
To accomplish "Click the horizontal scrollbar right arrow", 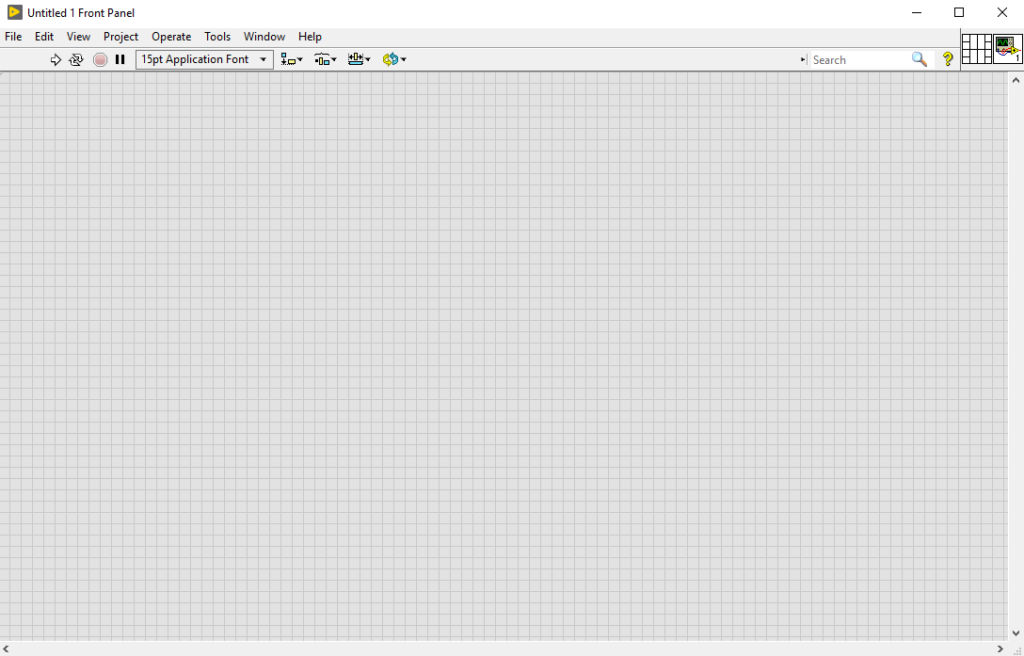I will pyautogui.click(x=1000, y=649).
